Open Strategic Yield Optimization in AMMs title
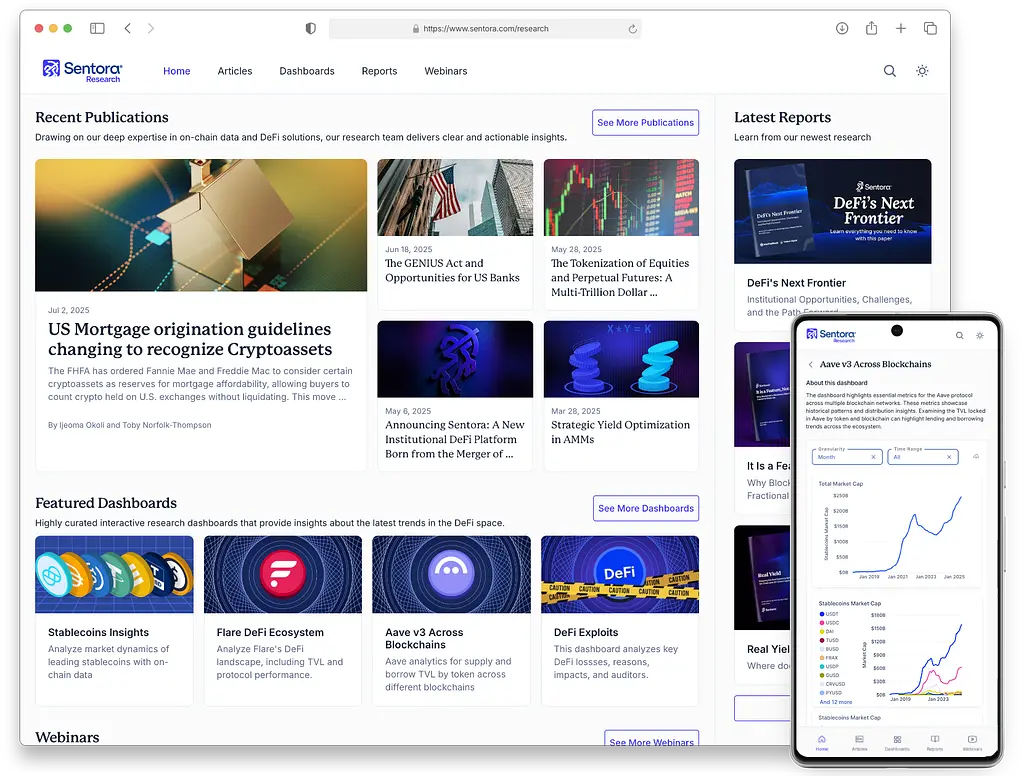This screenshot has height=776, width=1024. pyautogui.click(x=620, y=432)
